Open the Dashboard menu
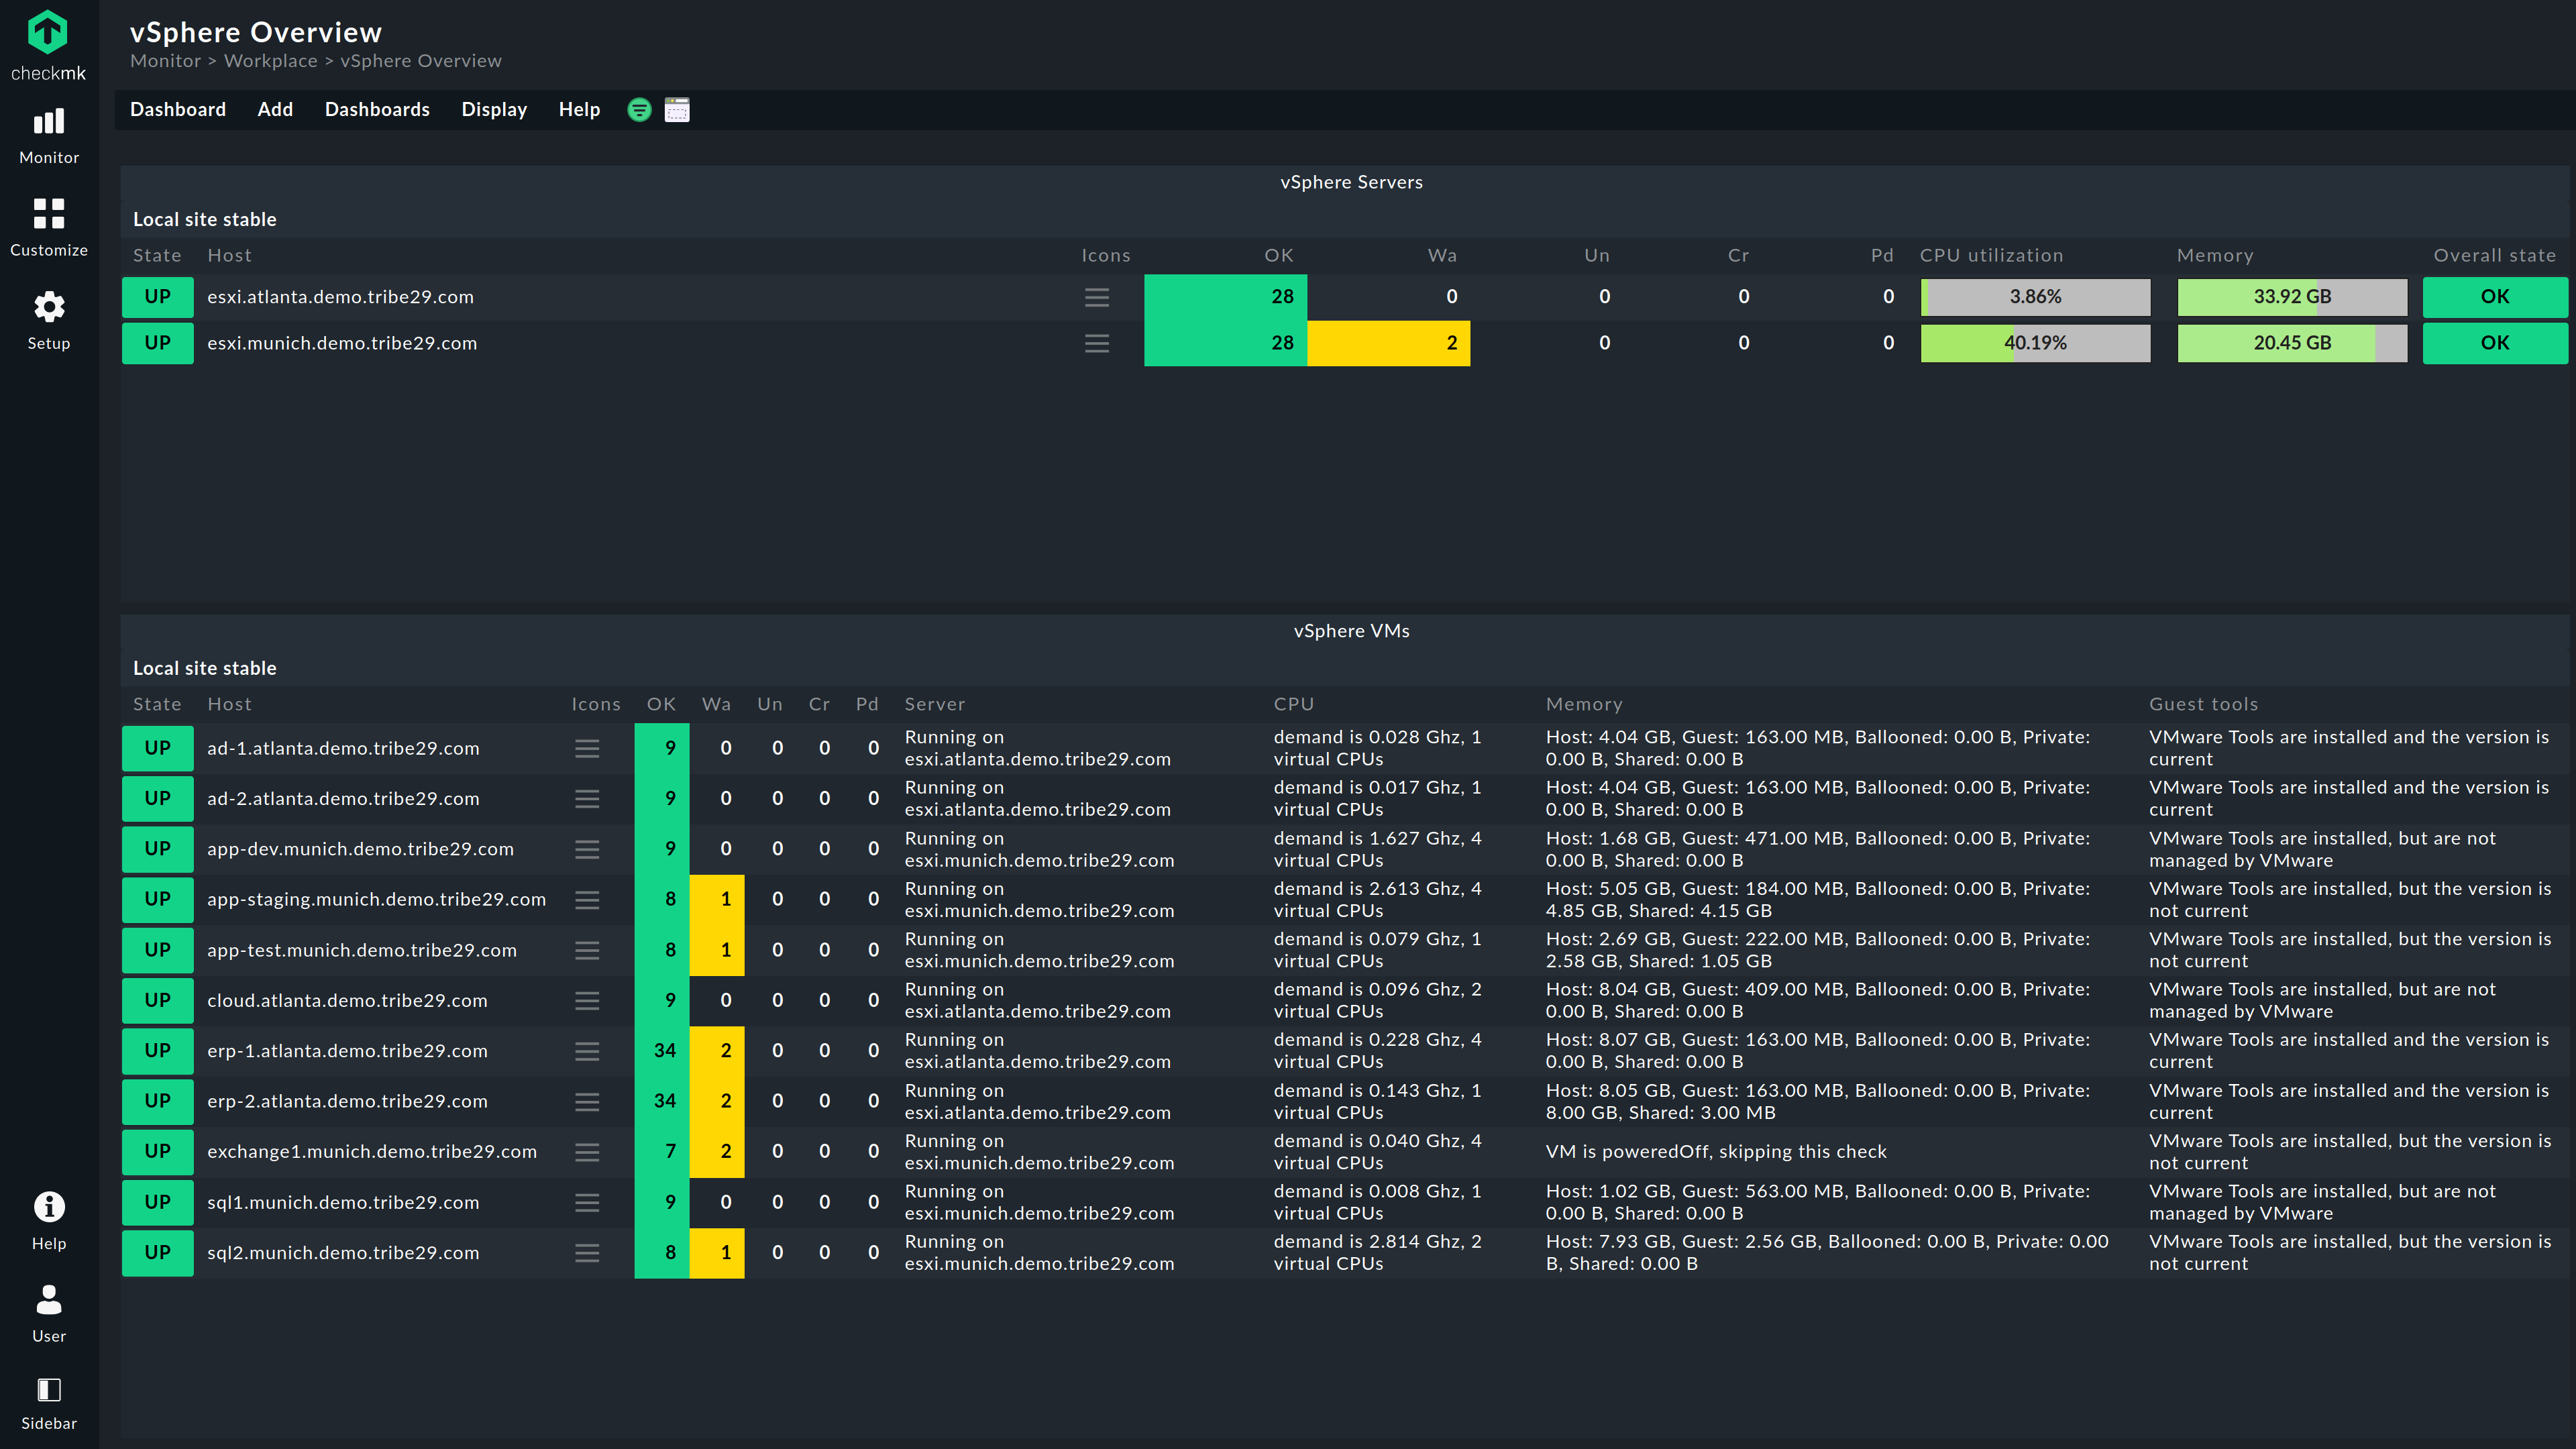The height and width of the screenshot is (1449, 2576). click(178, 110)
